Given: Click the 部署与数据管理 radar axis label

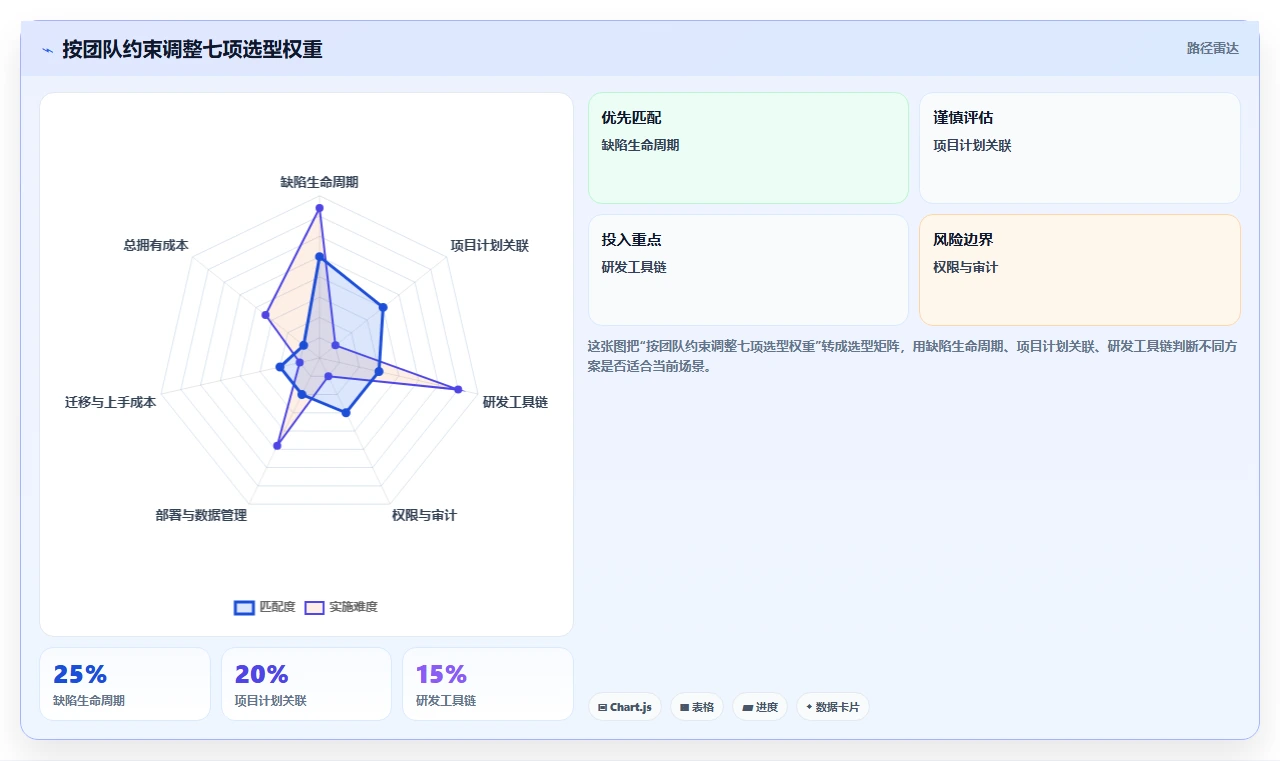Looking at the screenshot, I should (x=201, y=515).
